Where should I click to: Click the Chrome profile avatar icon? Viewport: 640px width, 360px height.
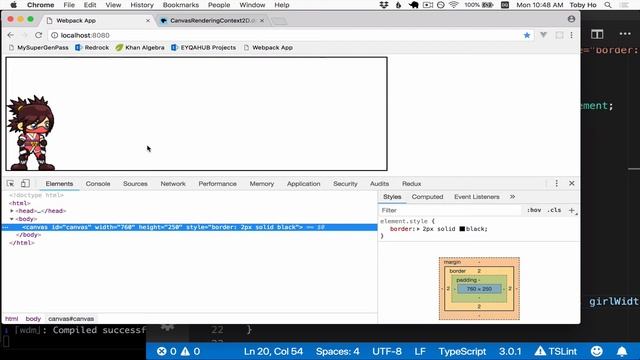571,19
